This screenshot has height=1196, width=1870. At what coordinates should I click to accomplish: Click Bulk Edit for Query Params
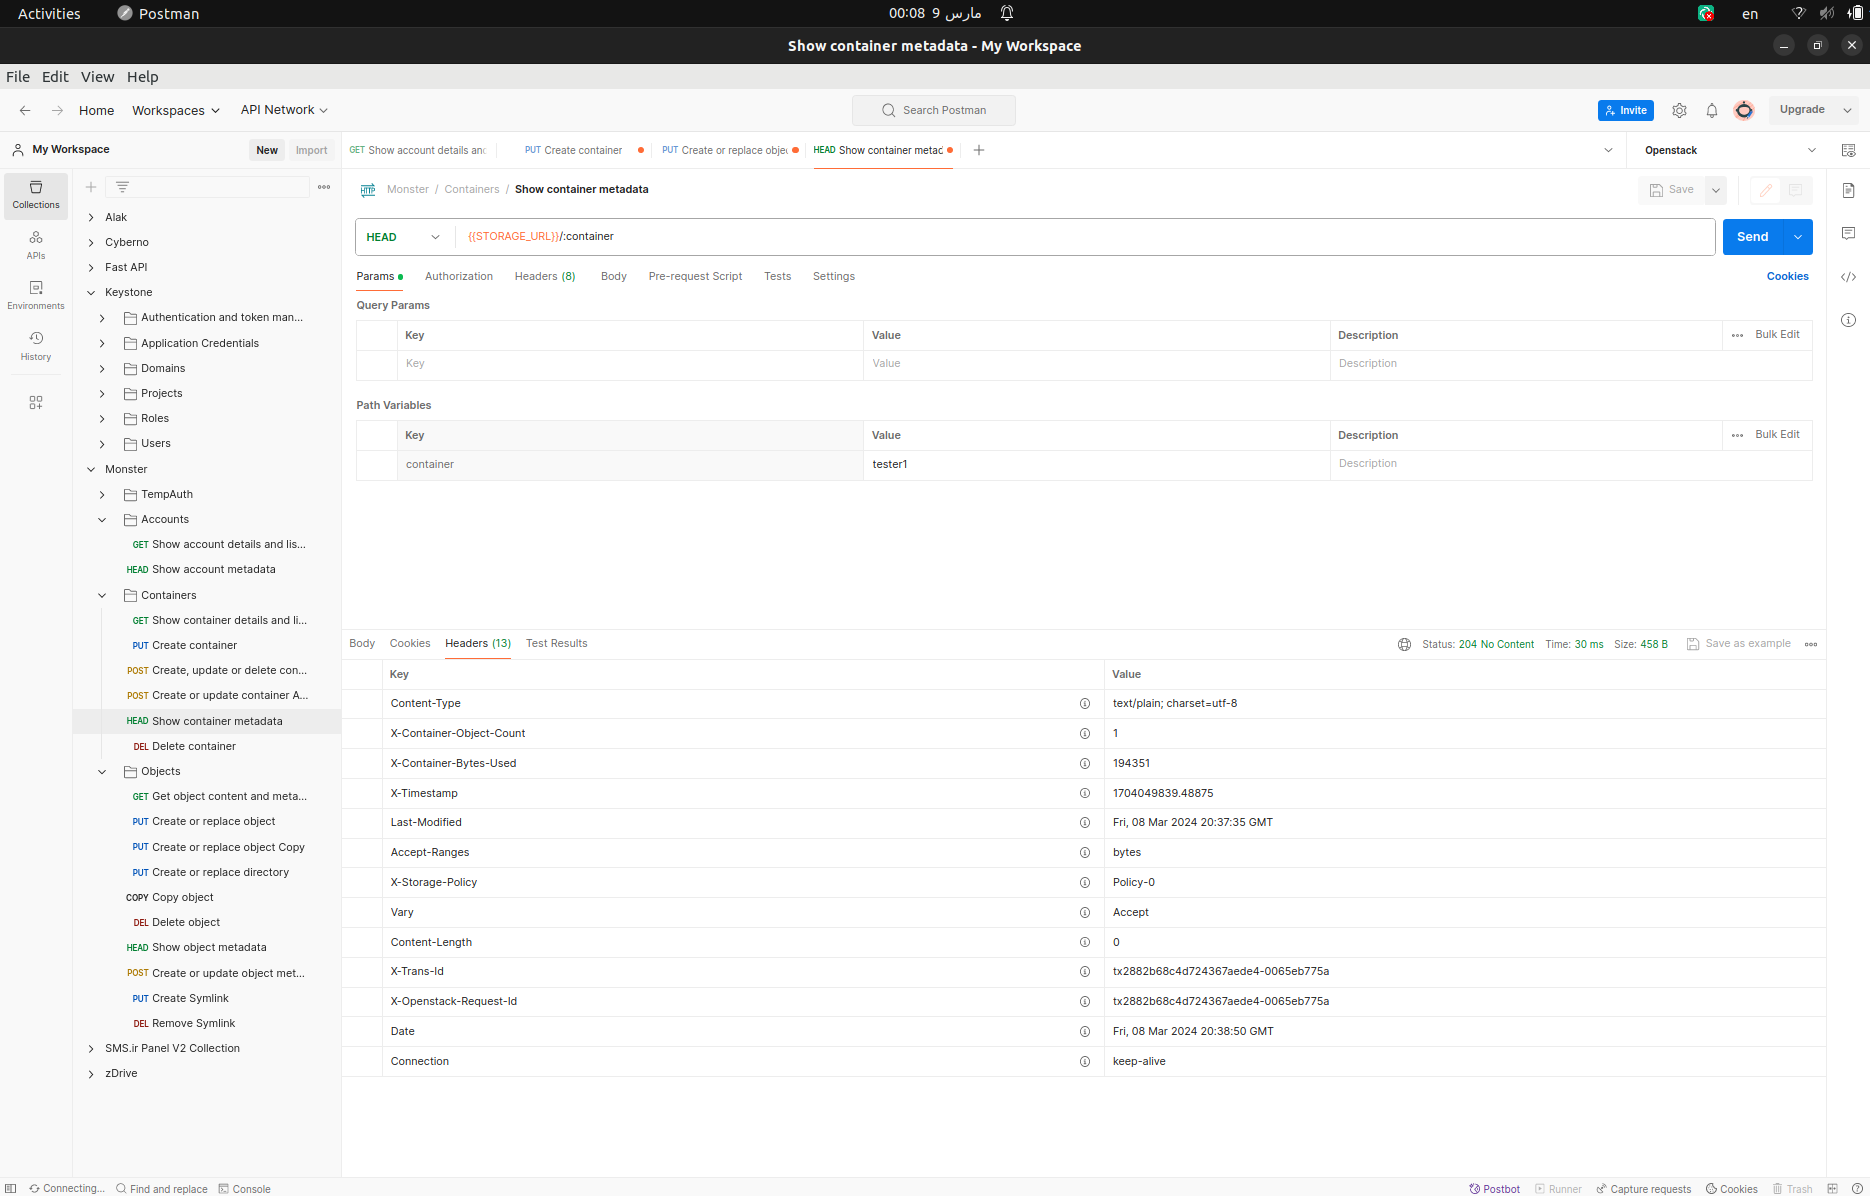tap(1777, 335)
